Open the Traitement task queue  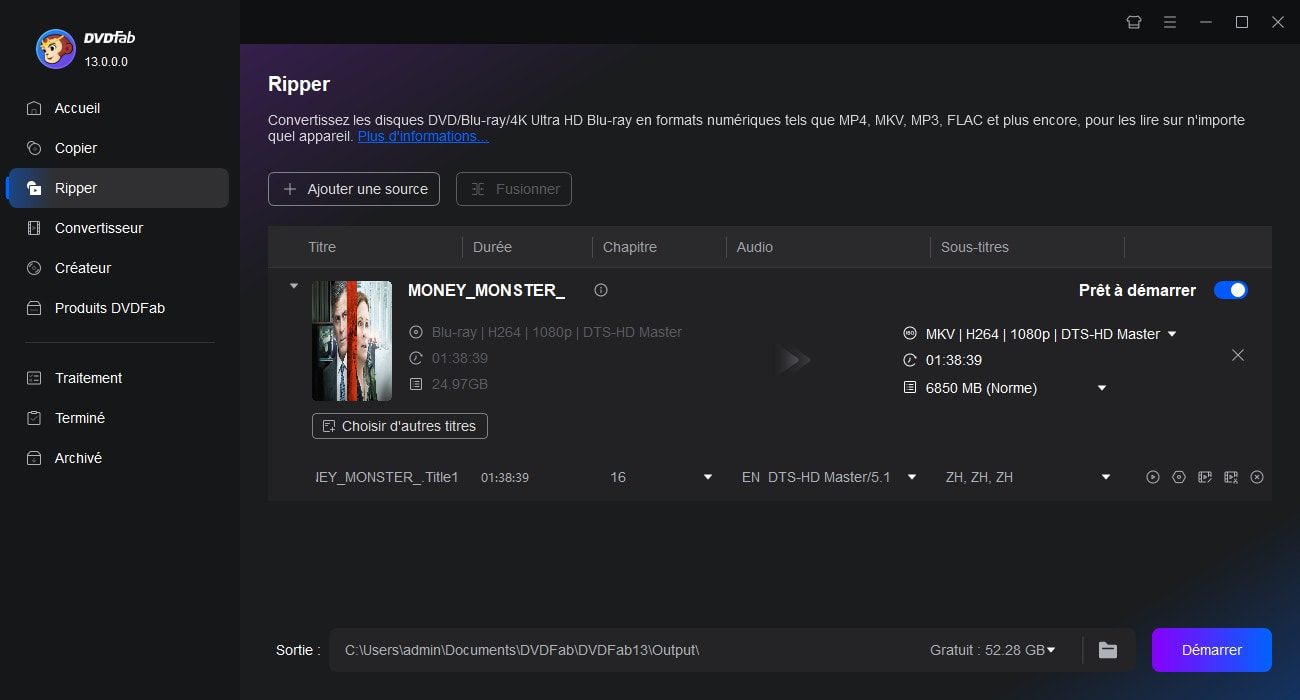119,378
